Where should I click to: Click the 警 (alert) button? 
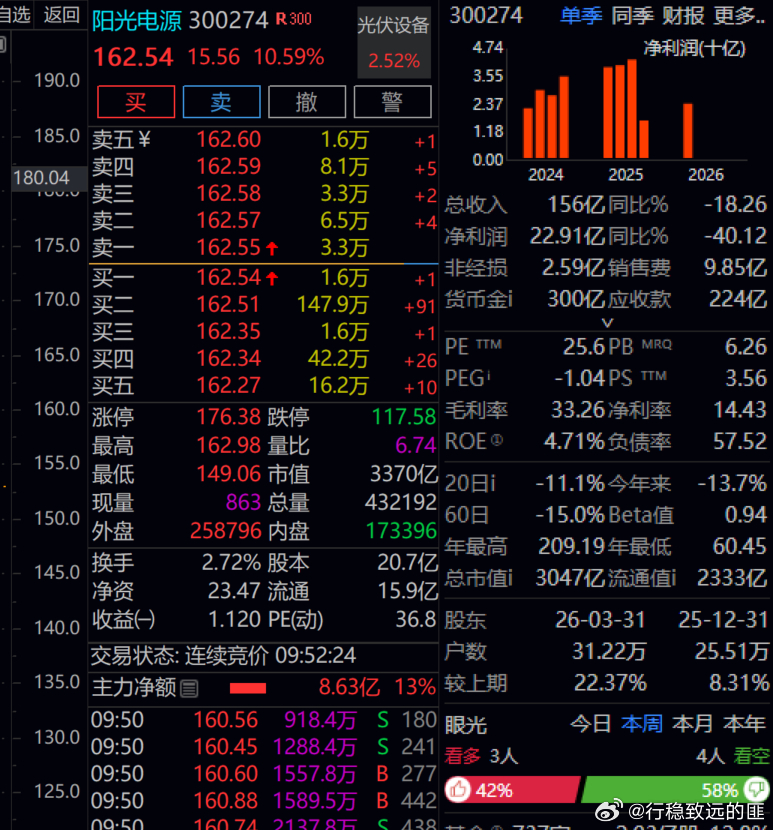tap(392, 102)
